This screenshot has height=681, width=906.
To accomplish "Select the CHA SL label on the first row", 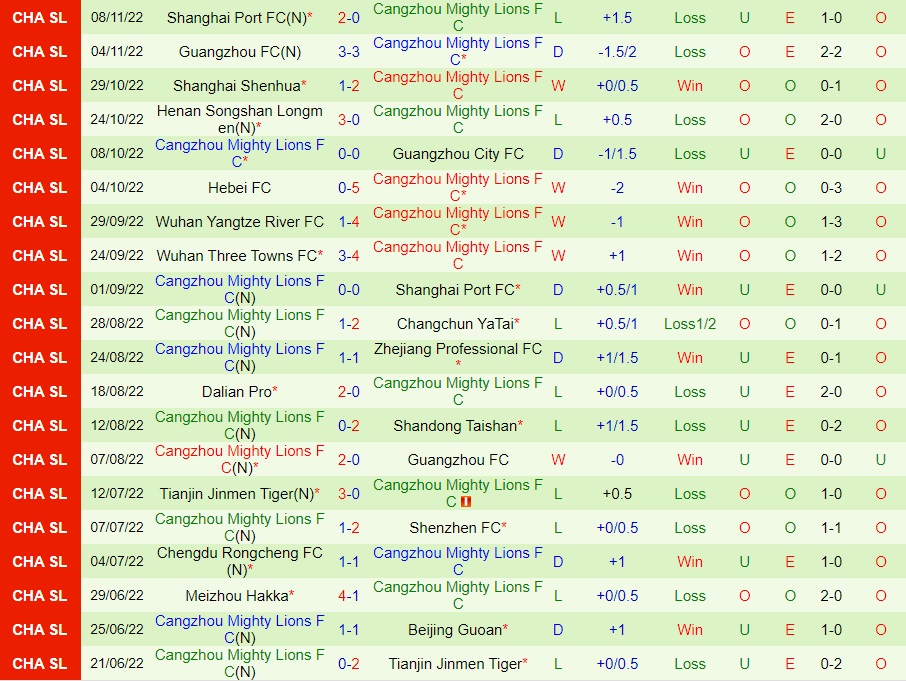I will click(x=40, y=16).
